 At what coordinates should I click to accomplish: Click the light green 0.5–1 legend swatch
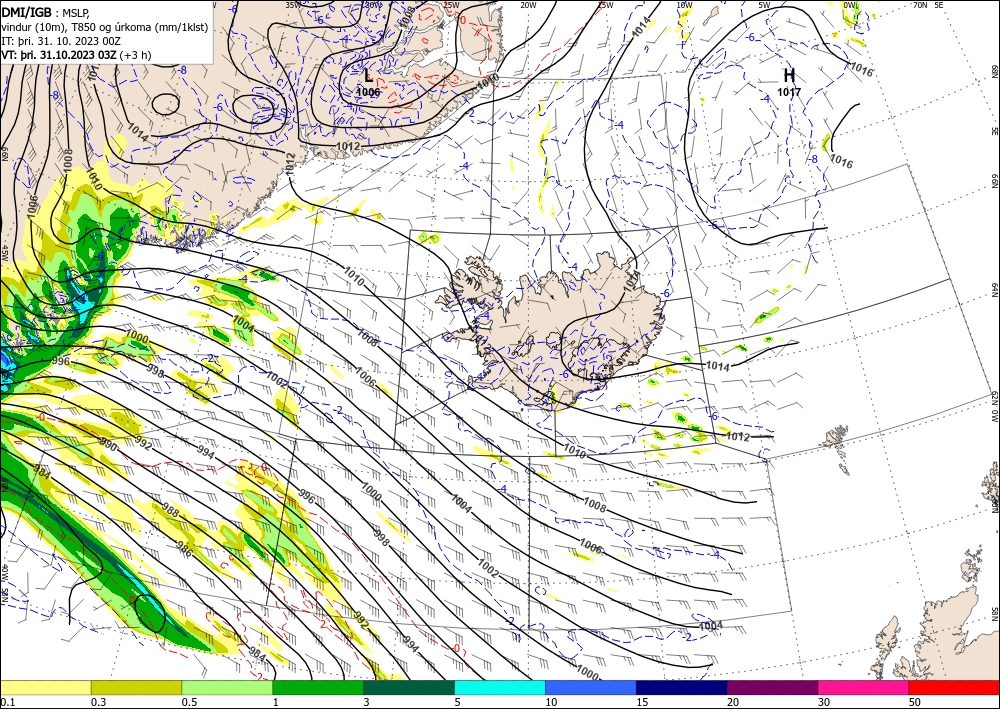click(227, 687)
